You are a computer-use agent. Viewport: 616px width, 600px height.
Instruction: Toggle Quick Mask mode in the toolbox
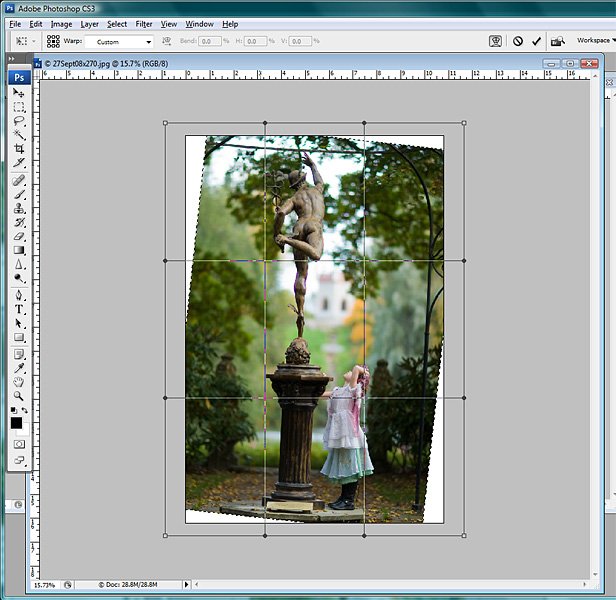19,443
